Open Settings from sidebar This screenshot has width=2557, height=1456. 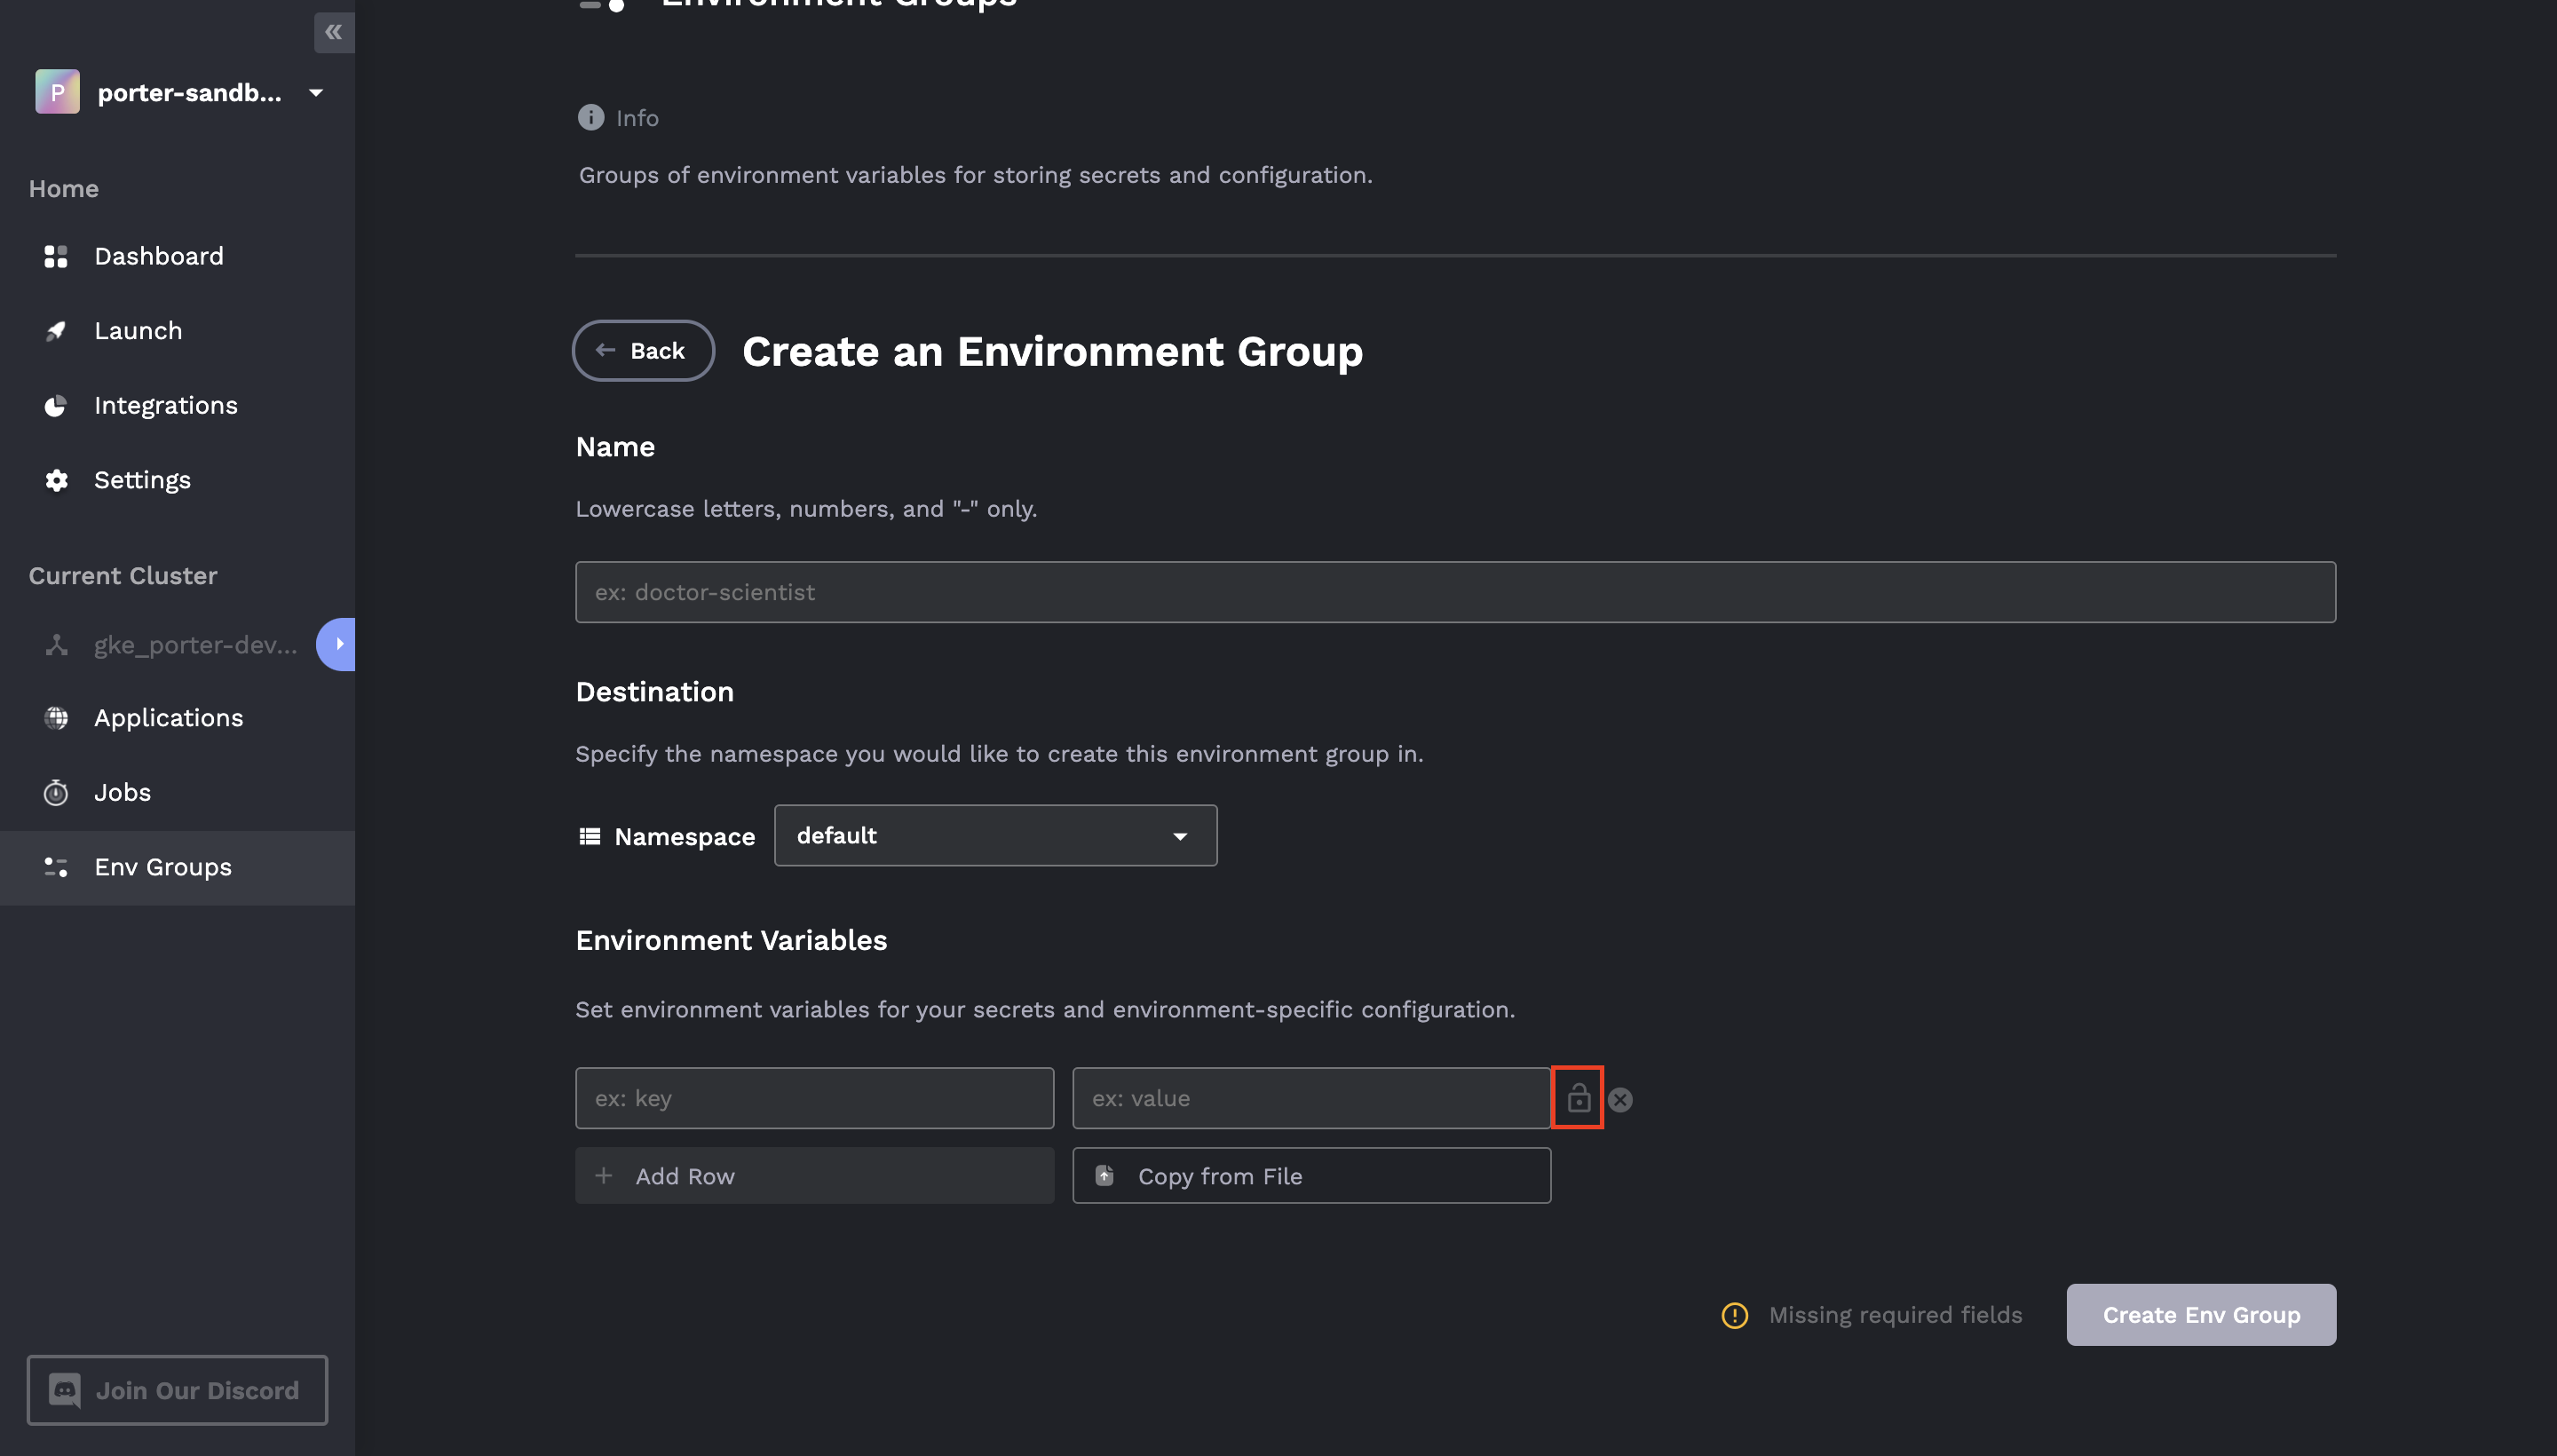click(142, 480)
